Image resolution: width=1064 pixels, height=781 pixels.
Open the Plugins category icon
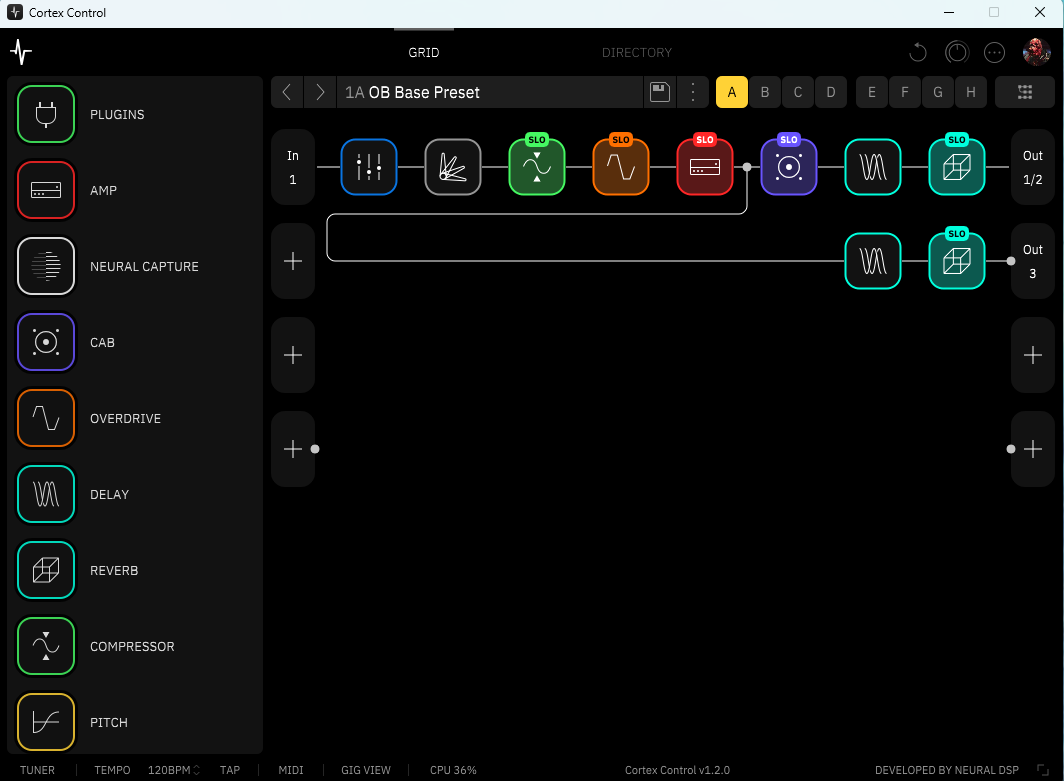pos(45,114)
